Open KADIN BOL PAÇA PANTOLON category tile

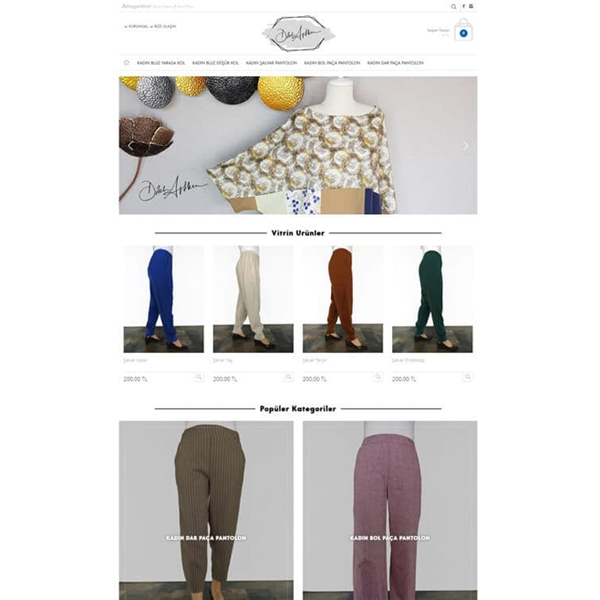(390, 510)
